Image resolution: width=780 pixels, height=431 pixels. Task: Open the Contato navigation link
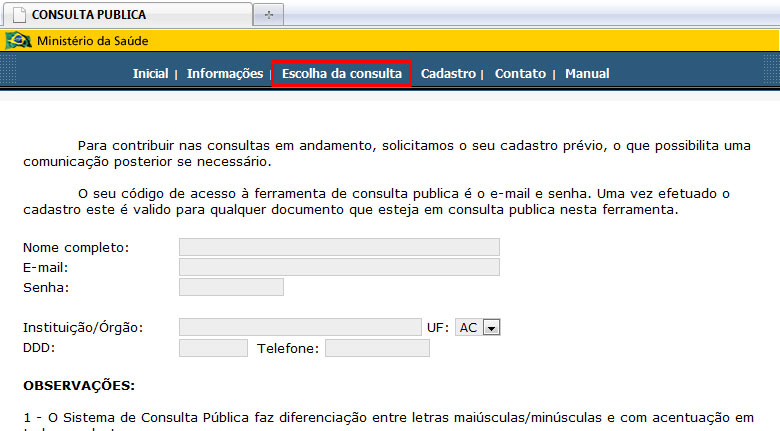coord(520,73)
